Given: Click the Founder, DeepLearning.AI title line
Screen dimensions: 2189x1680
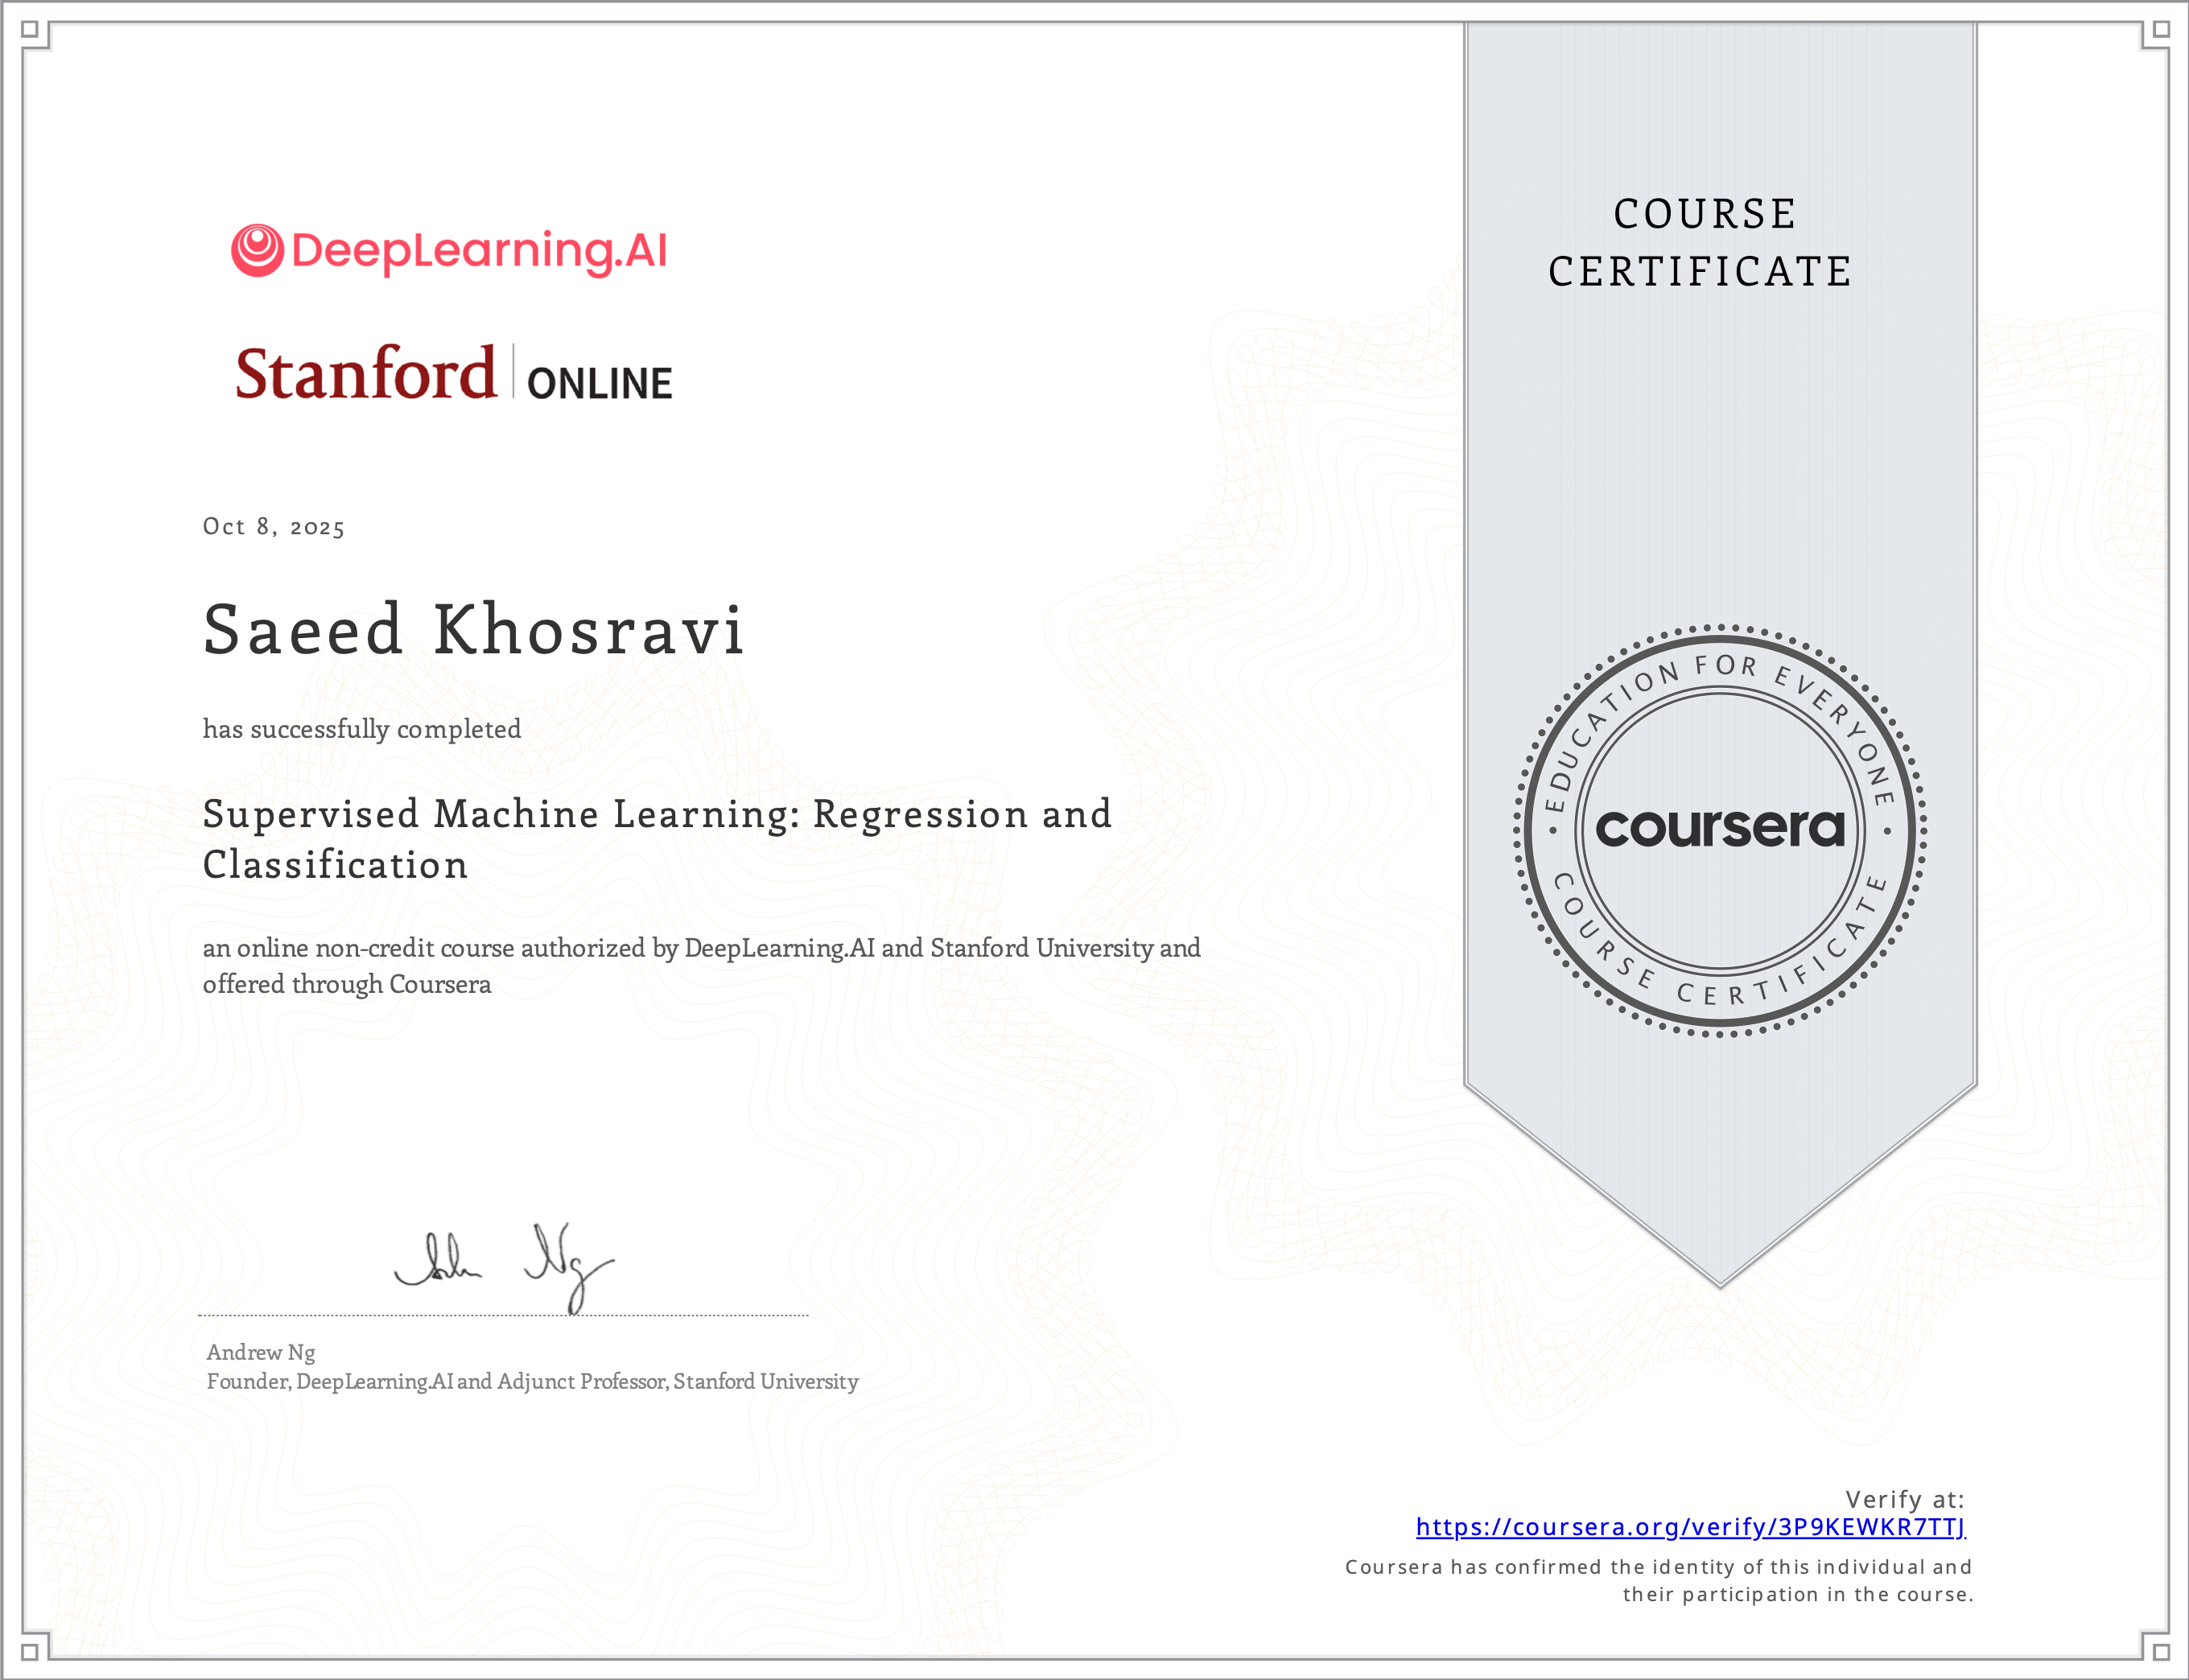Looking at the screenshot, I should (x=532, y=1382).
